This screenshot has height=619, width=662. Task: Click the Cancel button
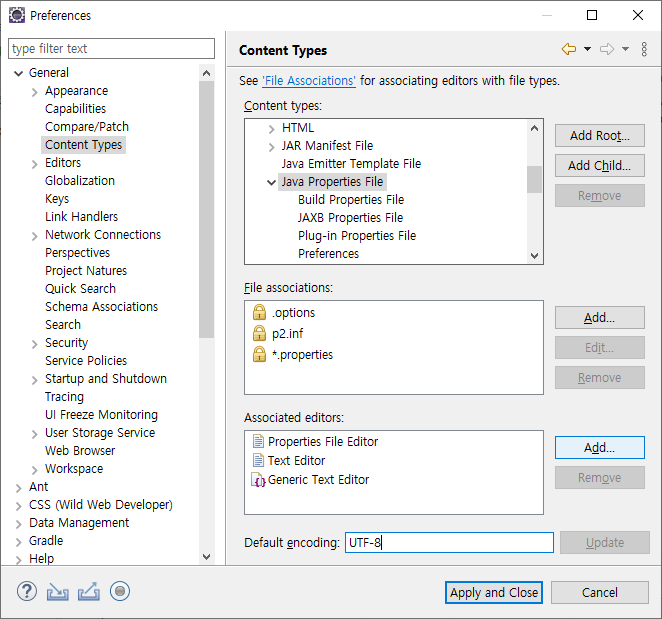(600, 592)
